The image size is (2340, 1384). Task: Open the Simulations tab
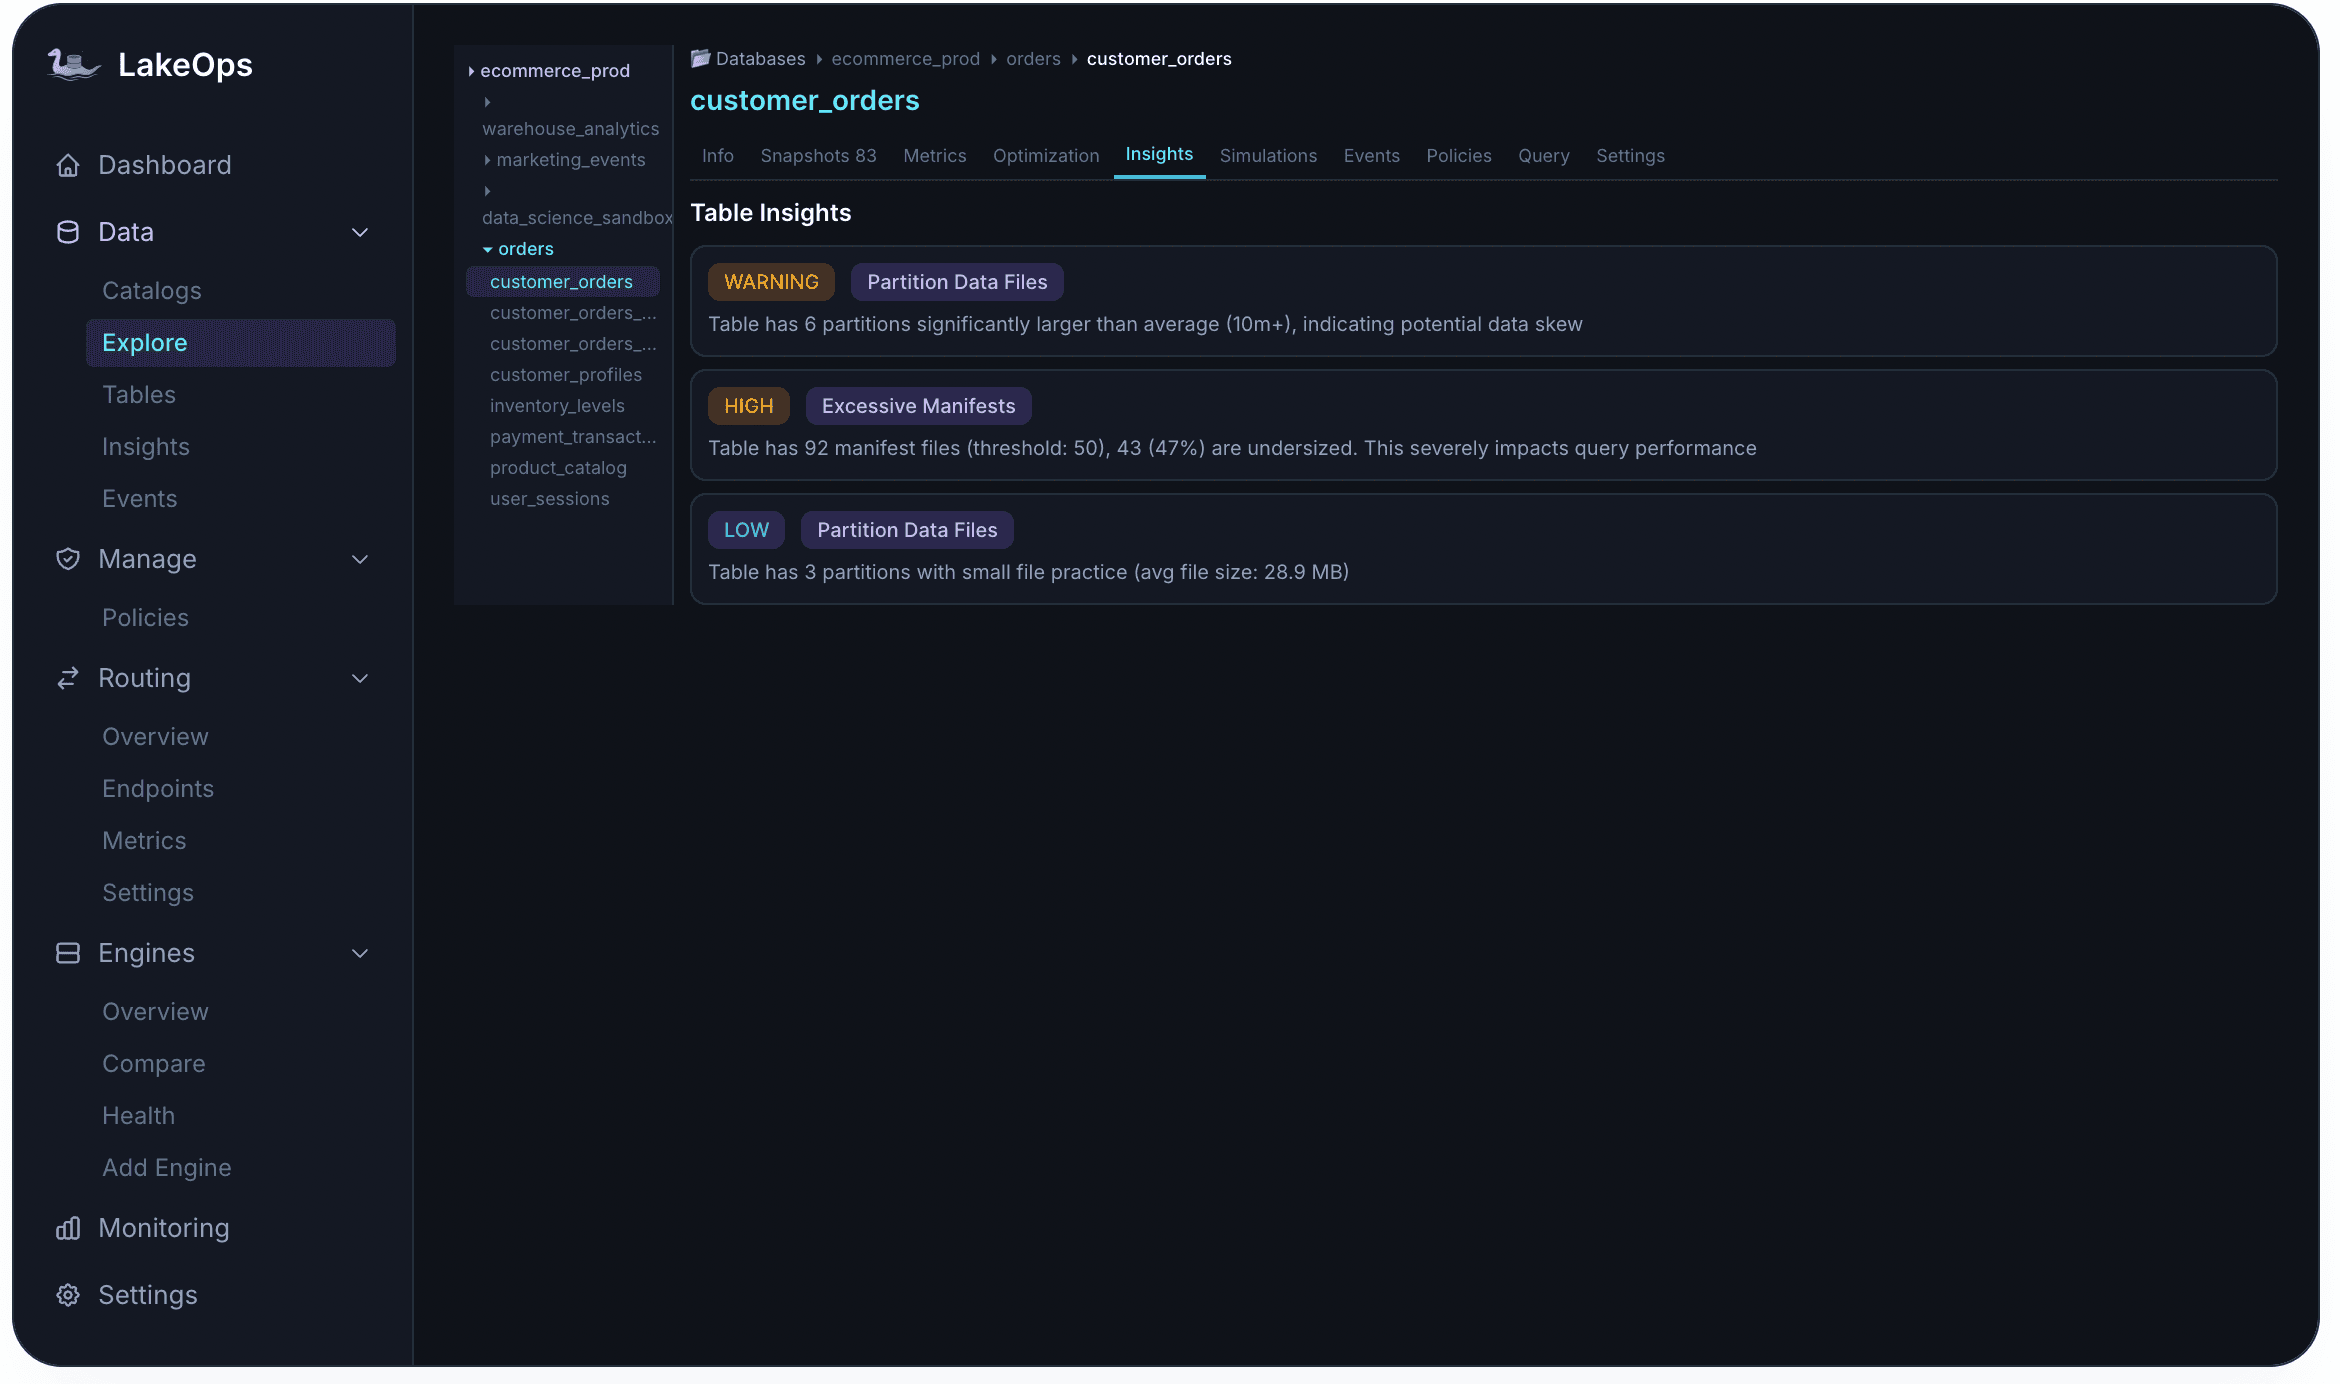tap(1268, 156)
